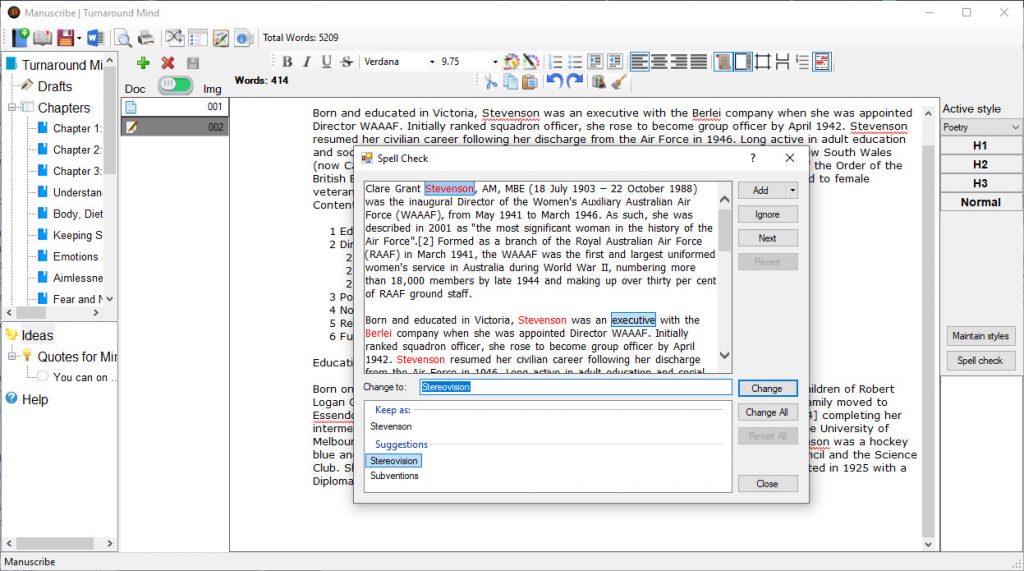Select the Emotions chapter in tree

pyautogui.click(x=76, y=257)
